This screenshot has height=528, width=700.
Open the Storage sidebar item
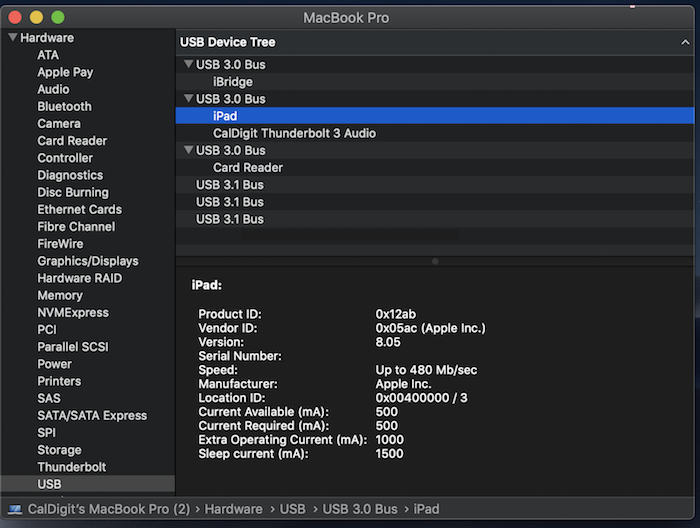tap(59, 450)
